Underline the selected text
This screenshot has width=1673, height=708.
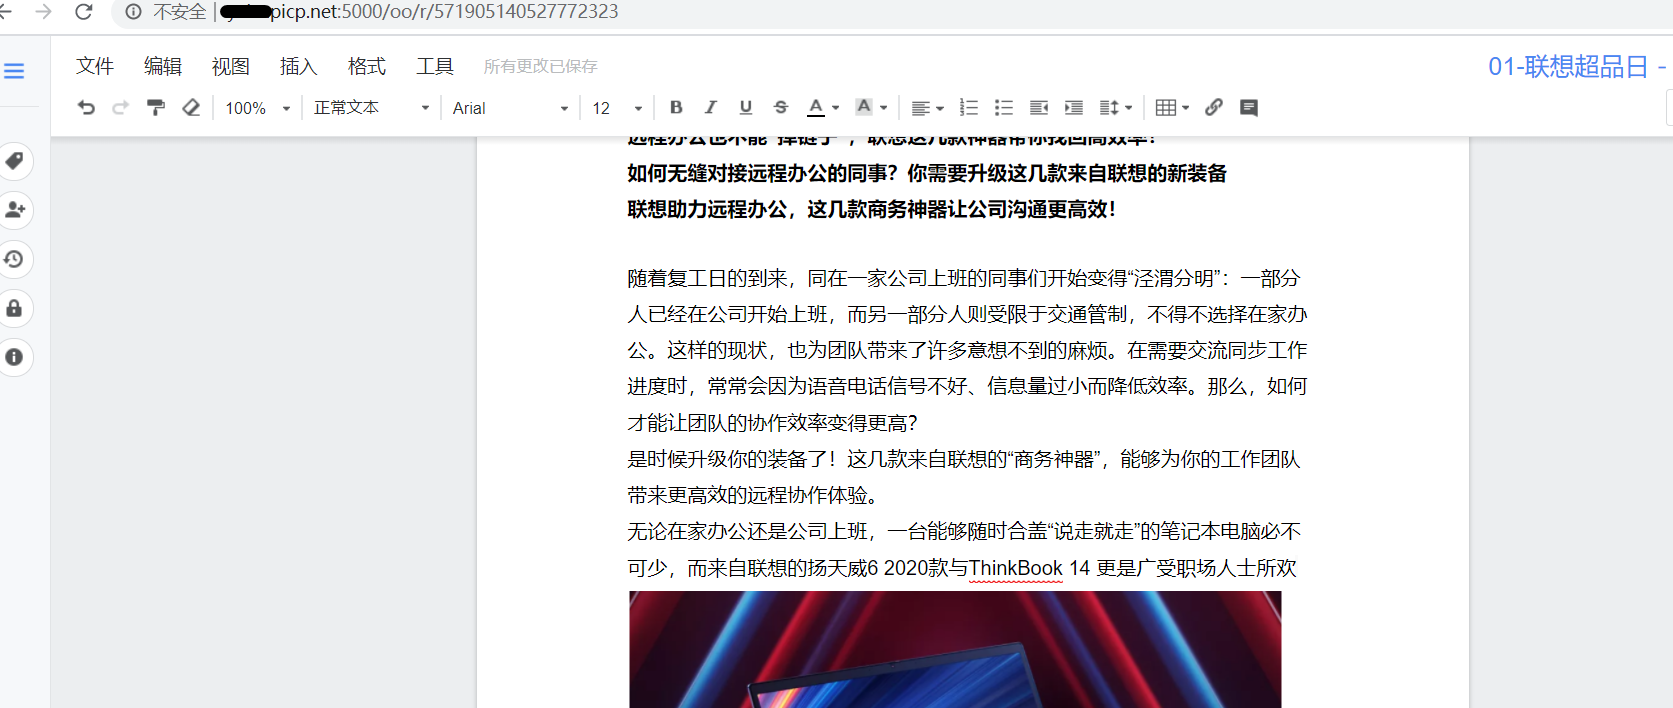[745, 107]
